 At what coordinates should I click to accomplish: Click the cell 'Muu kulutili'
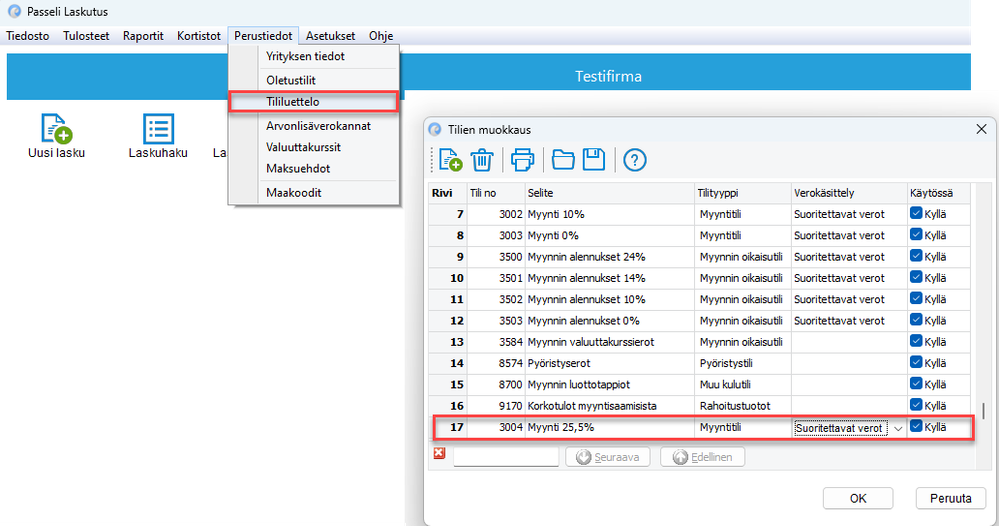743,385
